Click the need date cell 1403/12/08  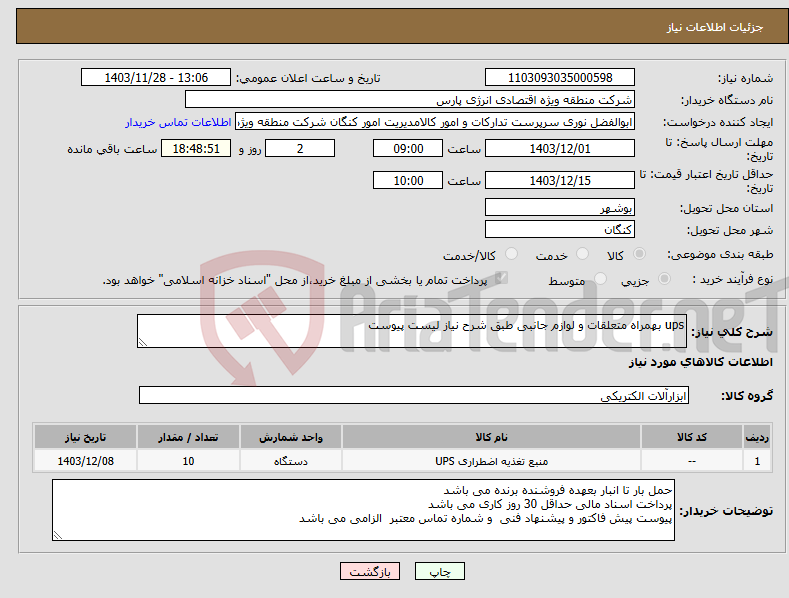(x=86, y=461)
